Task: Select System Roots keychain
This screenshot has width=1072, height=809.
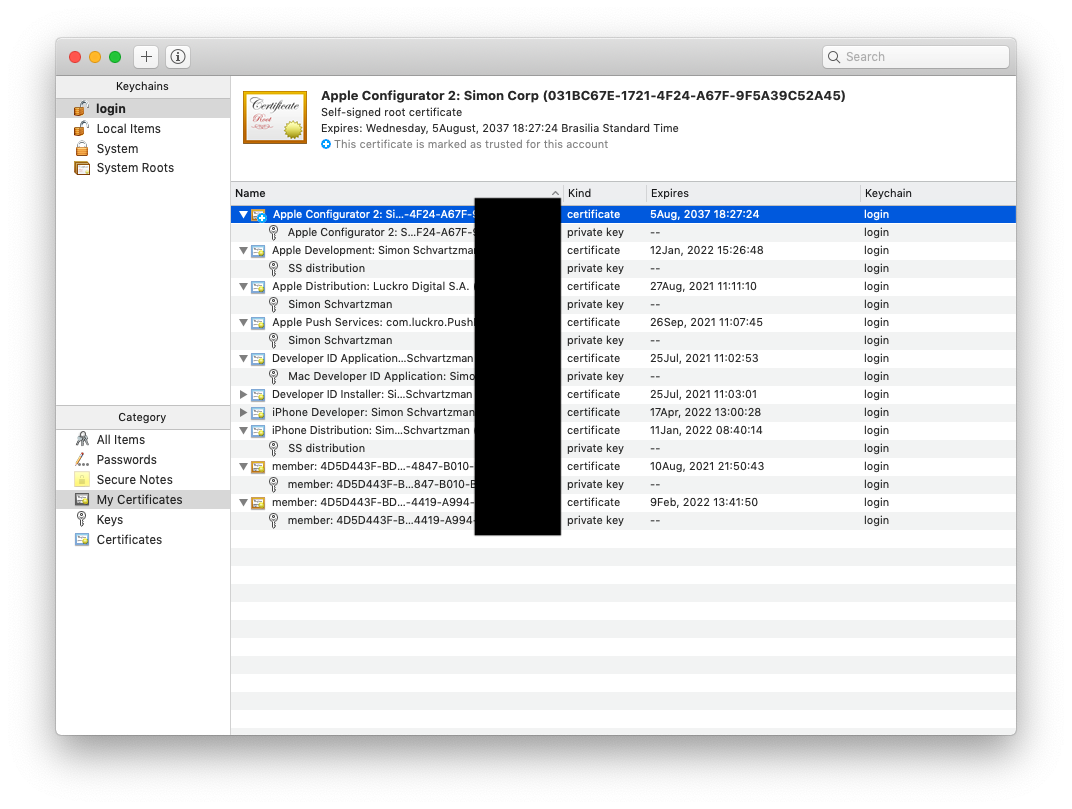Action: tap(135, 168)
